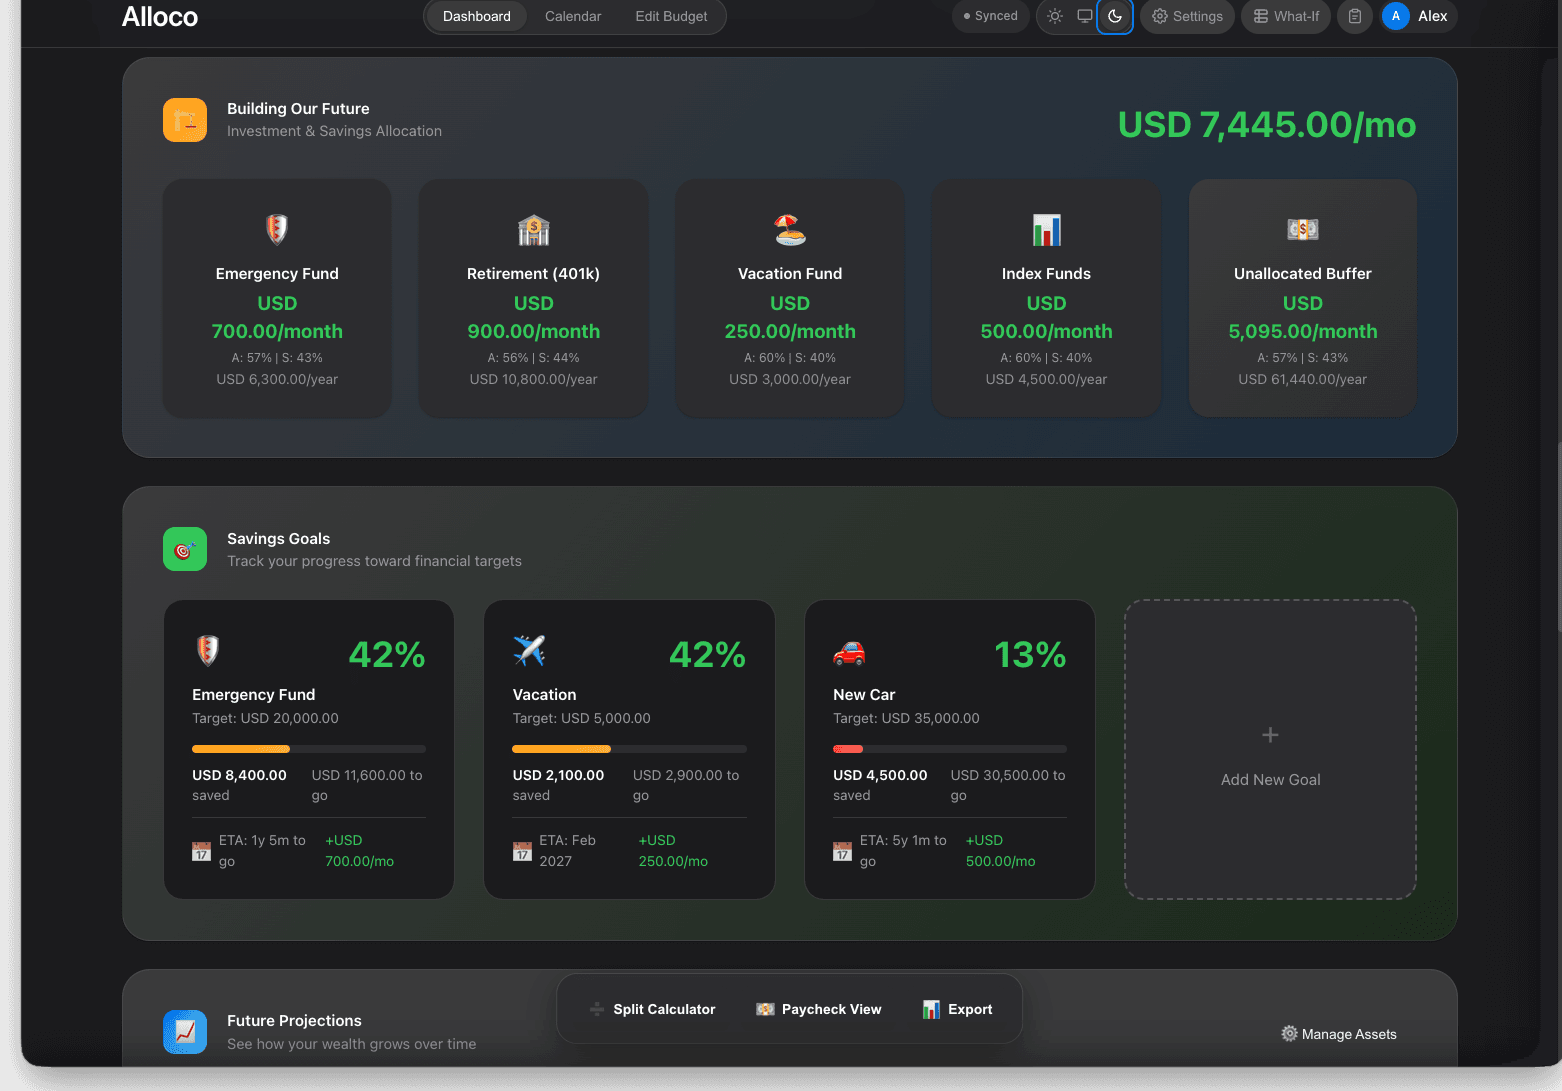1562x1091 pixels.
Task: Click 13% on New Car goal
Action: click(x=1030, y=655)
